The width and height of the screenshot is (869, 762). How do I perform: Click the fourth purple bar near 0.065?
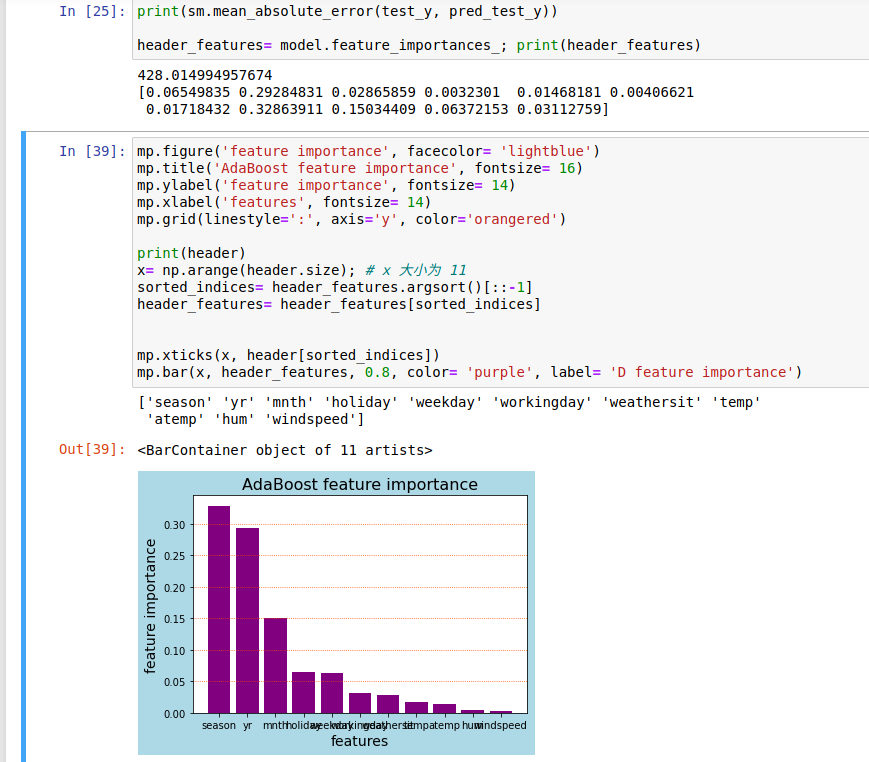click(304, 693)
